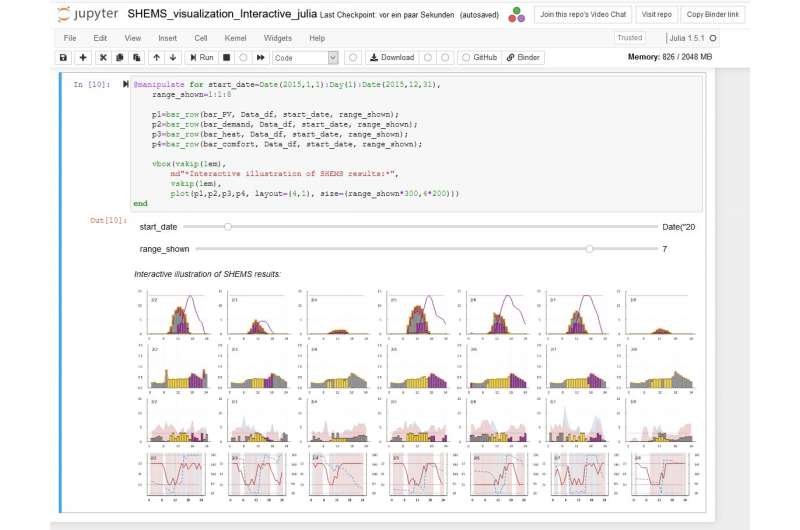Open the Widgets menu
This screenshot has height=530, width=800.
(278, 38)
